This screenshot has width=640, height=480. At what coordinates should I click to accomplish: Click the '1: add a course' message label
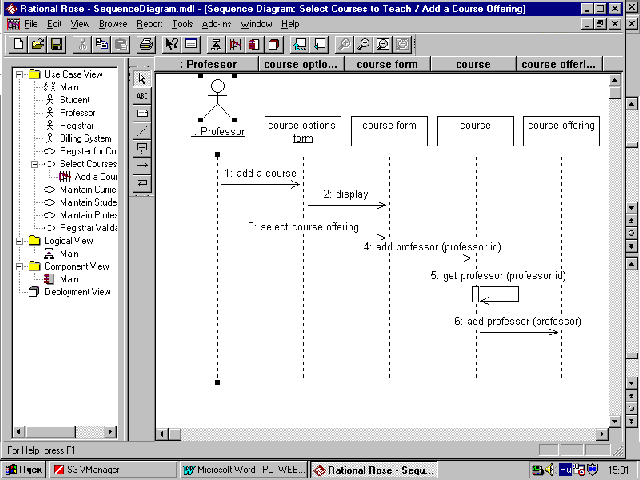tap(260, 173)
